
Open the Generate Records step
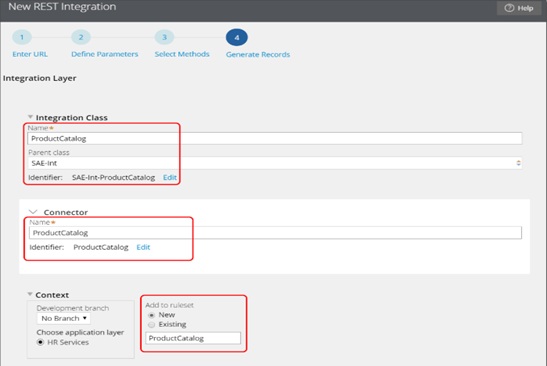pyautogui.click(x=258, y=54)
